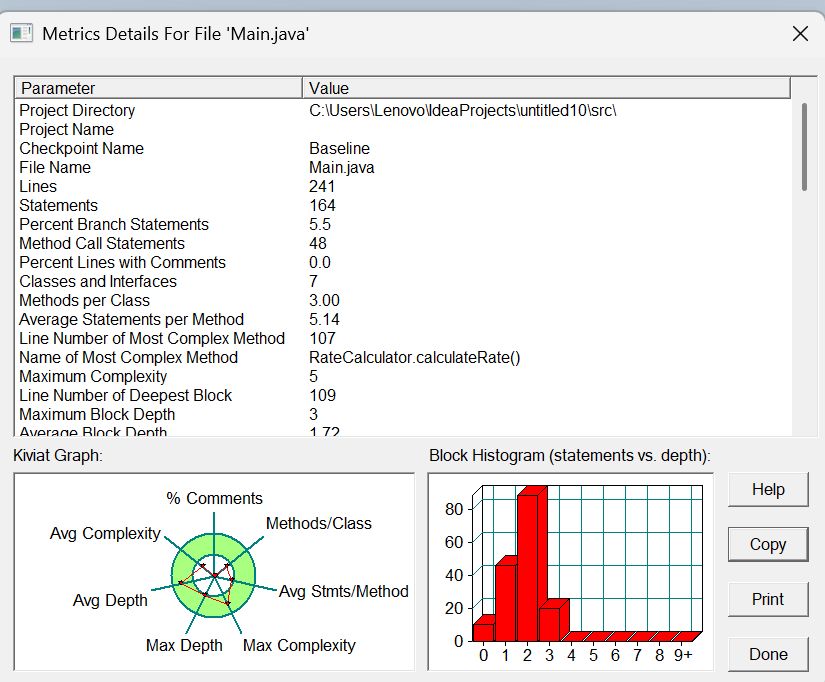Click the depth 1 histogram bar
825x682 pixels.
point(506,603)
